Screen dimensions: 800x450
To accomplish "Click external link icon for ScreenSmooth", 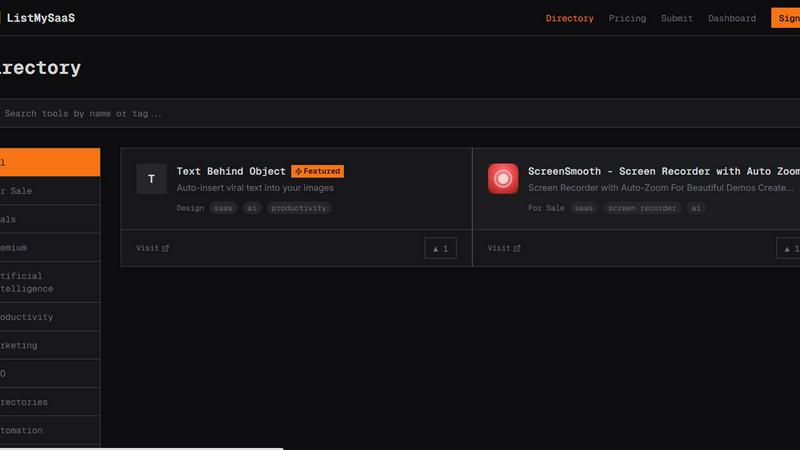I will pyautogui.click(x=517, y=248).
